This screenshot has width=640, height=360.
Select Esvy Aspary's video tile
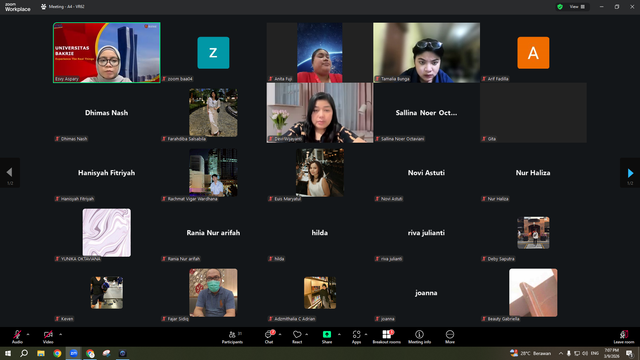click(107, 53)
